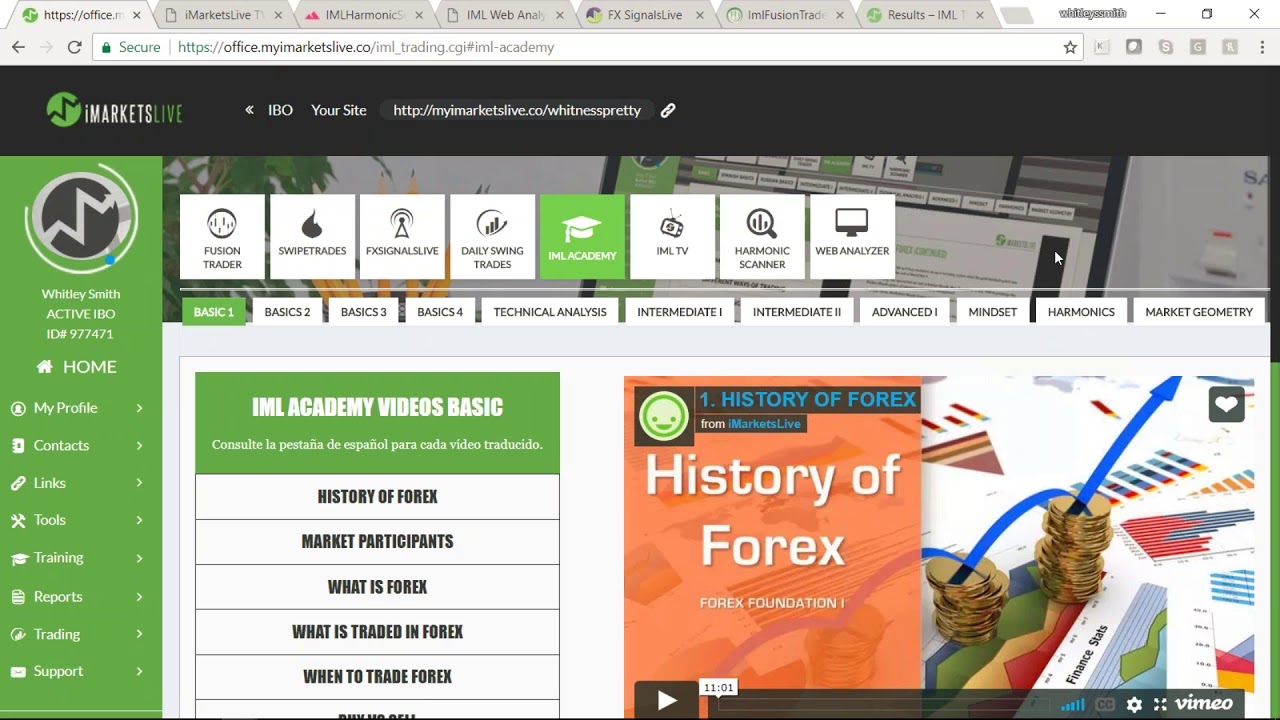The image size is (1280, 720).
Task: Click the browser address bar URL
Action: tap(365, 47)
